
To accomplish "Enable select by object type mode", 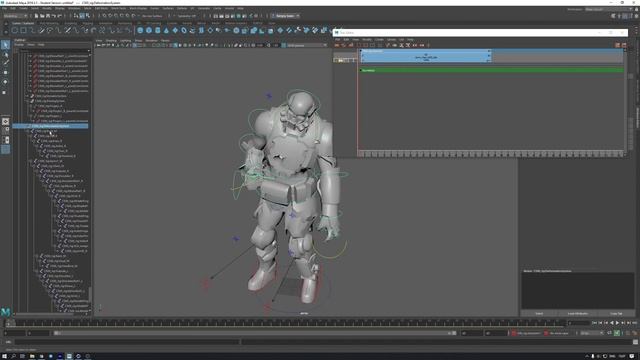I will (82, 16).
